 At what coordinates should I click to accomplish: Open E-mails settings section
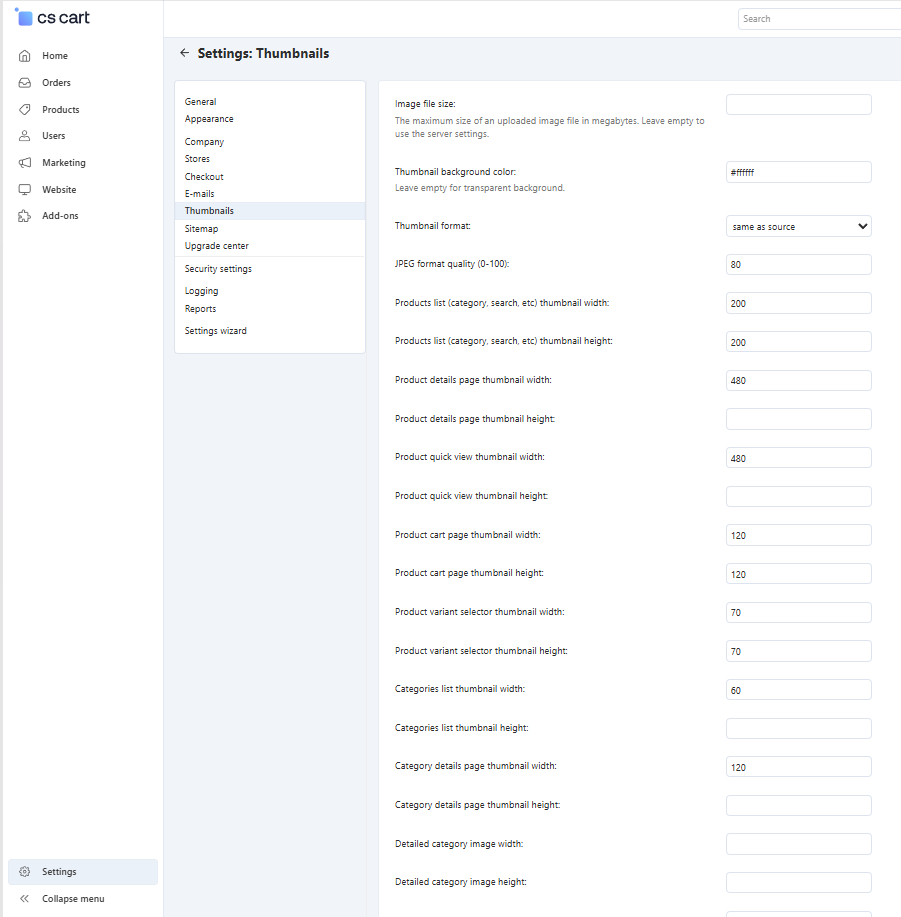point(199,194)
